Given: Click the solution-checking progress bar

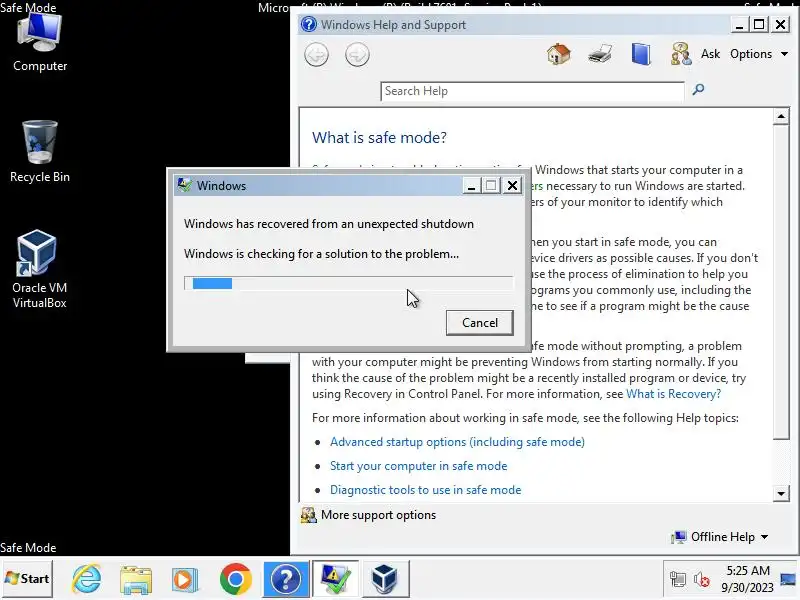Looking at the screenshot, I should [x=348, y=283].
